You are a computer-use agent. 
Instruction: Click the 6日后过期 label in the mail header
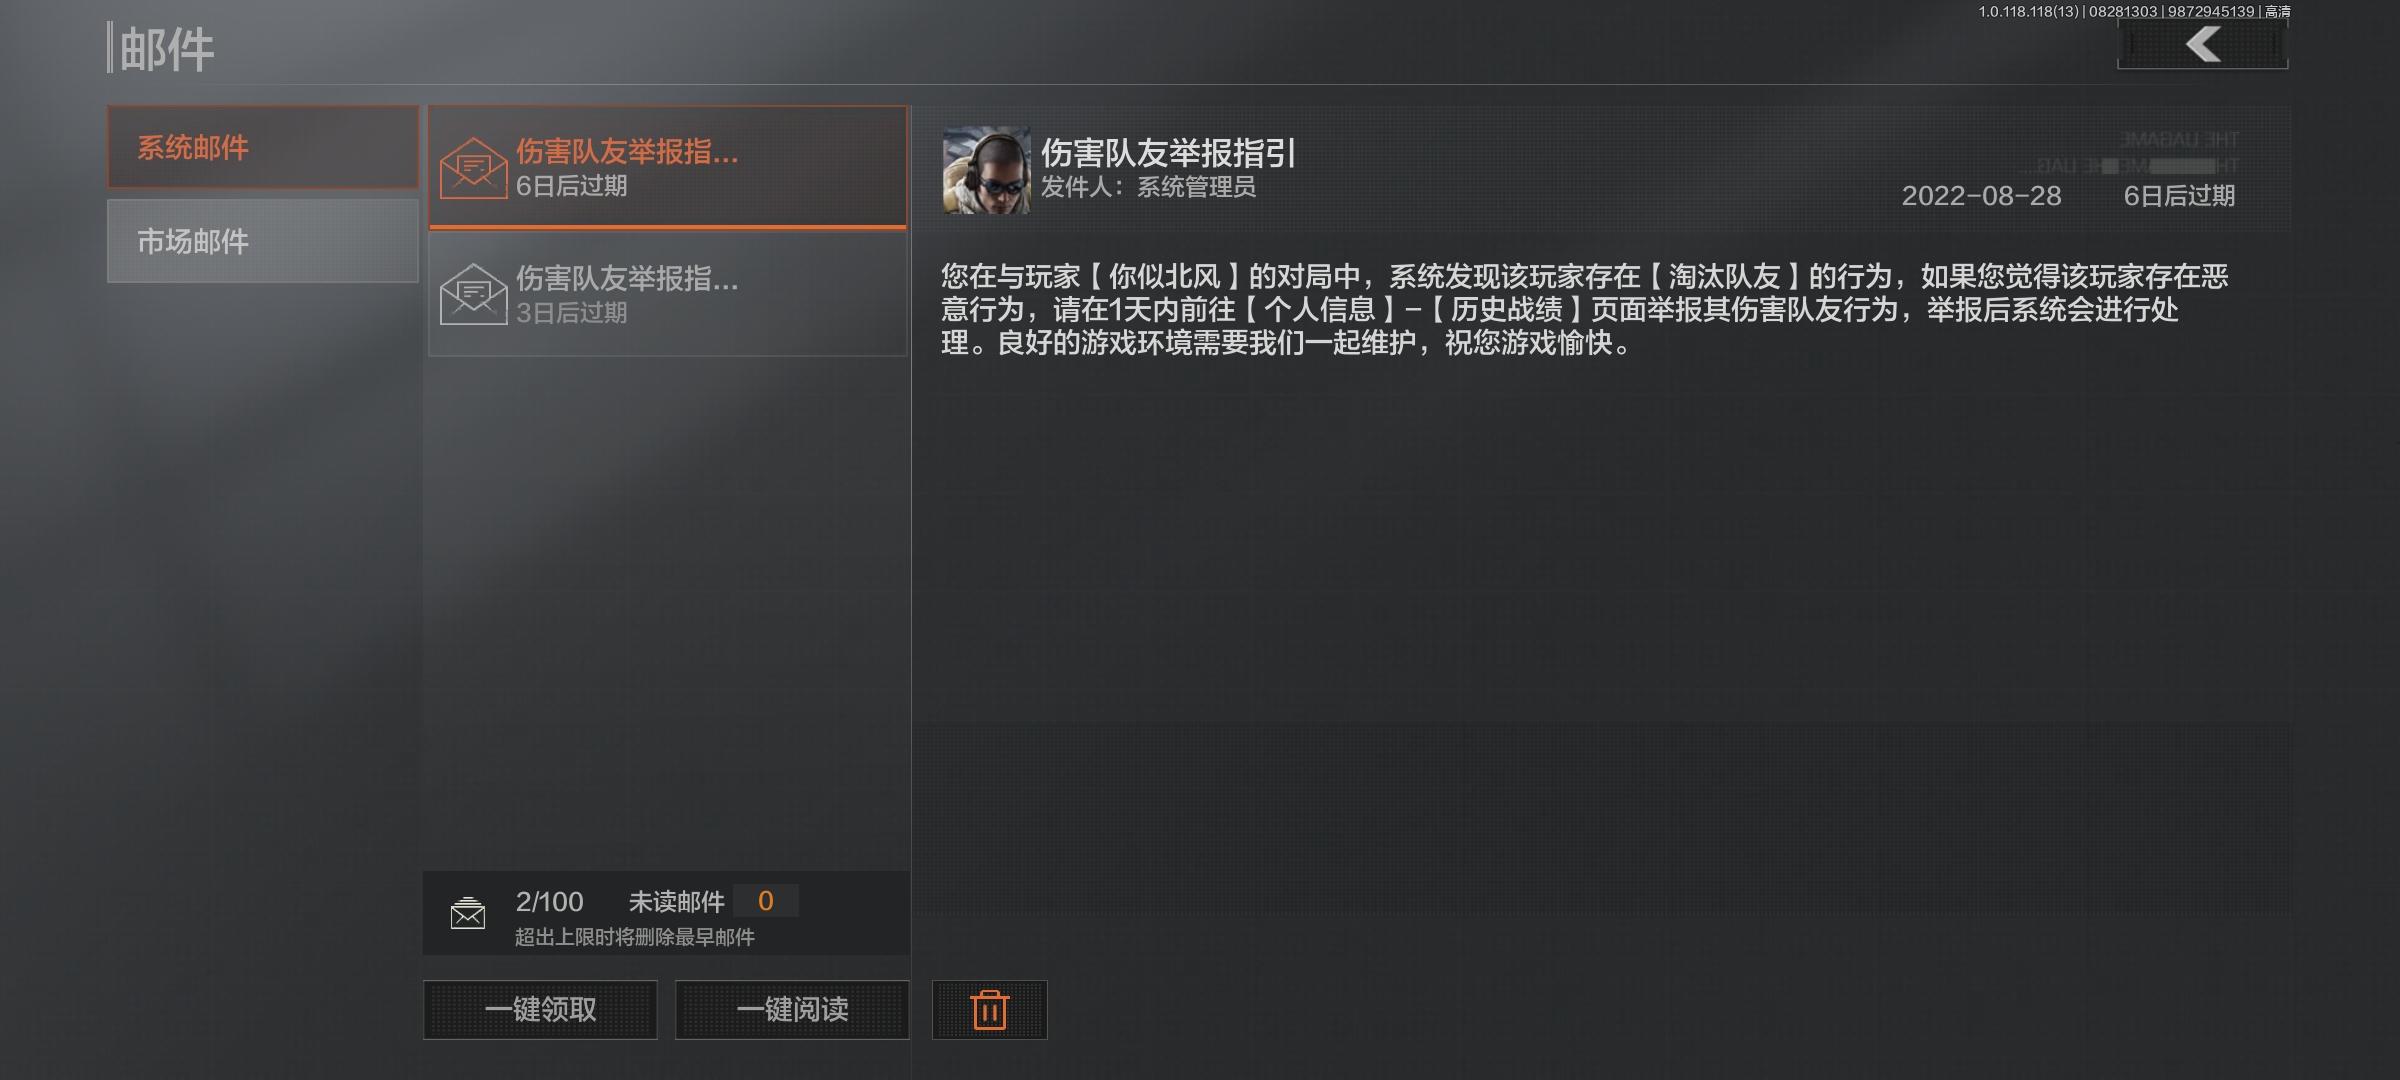[x=2179, y=196]
